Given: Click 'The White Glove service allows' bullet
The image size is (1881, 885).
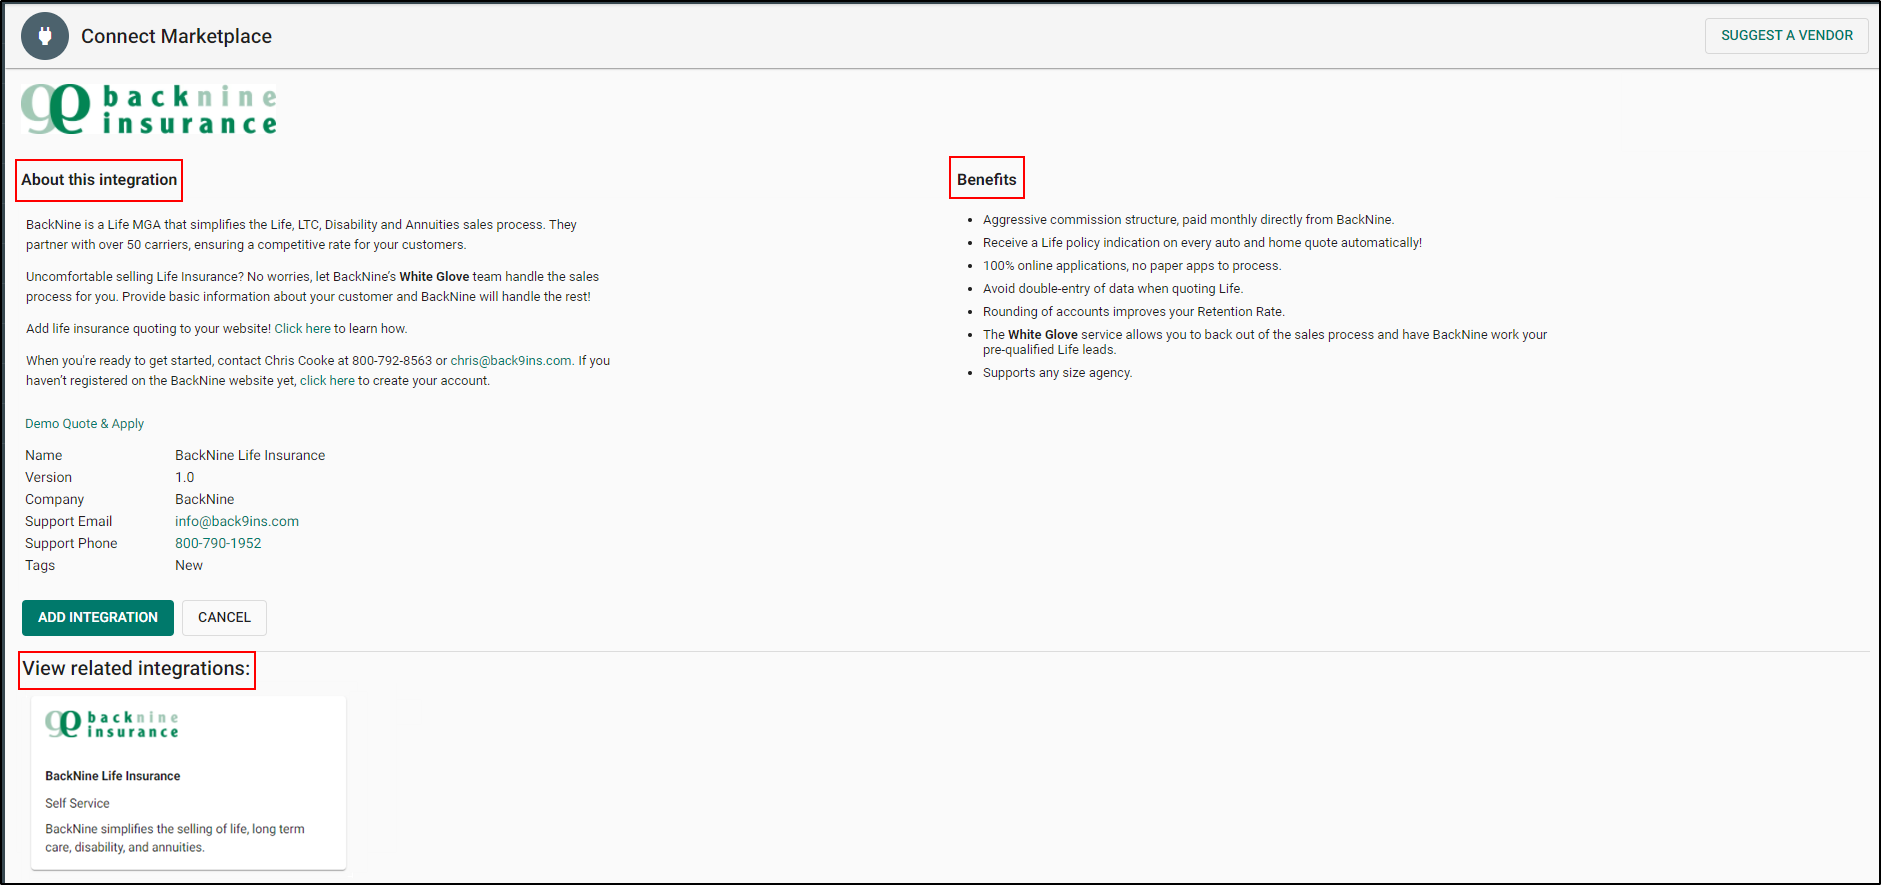Looking at the screenshot, I should point(1265,342).
